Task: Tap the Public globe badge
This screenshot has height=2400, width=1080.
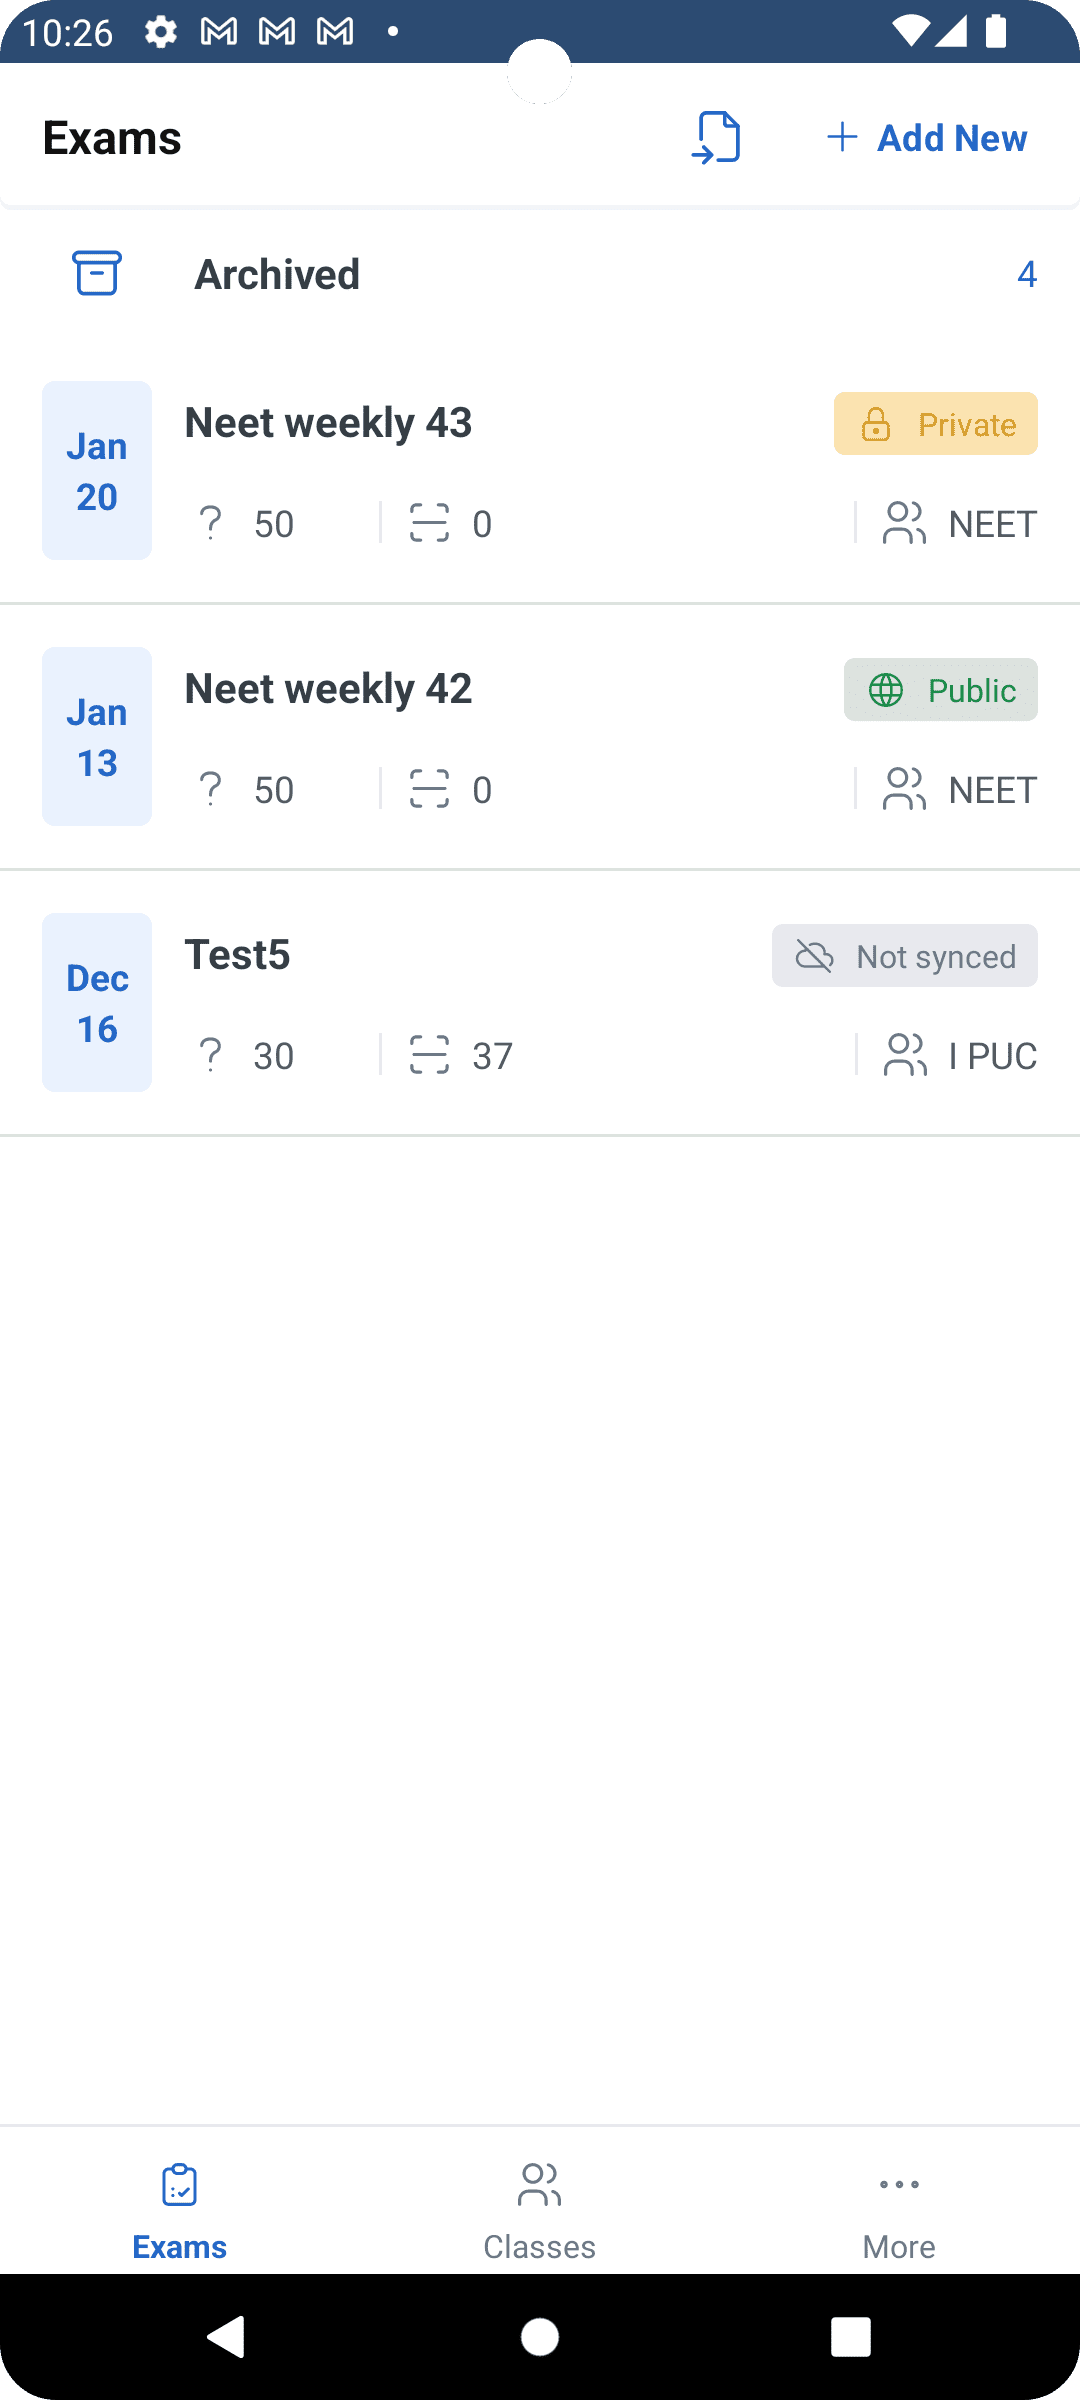Action: 940,690
